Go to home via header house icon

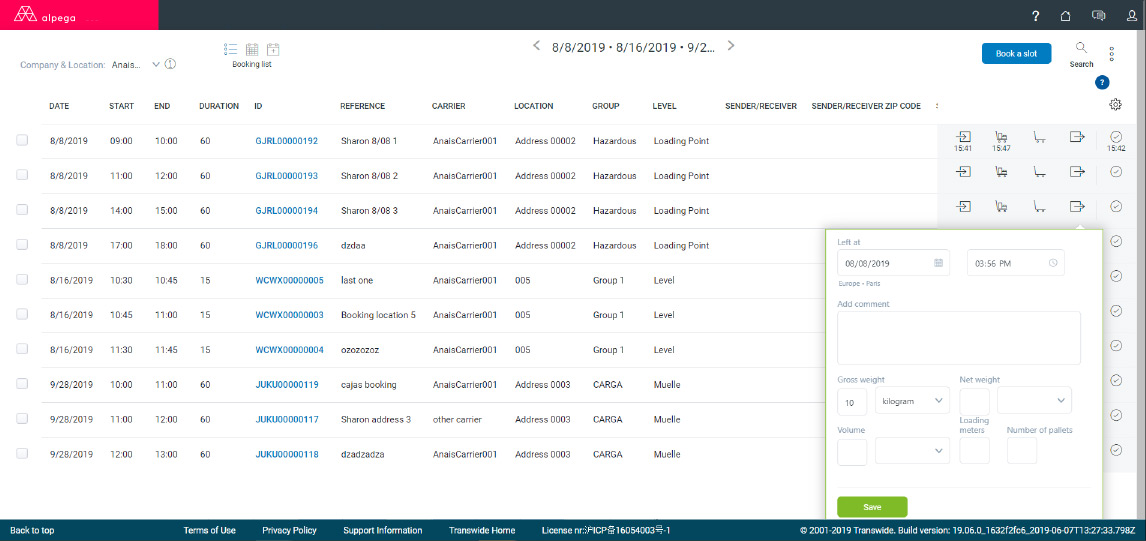coord(1066,15)
